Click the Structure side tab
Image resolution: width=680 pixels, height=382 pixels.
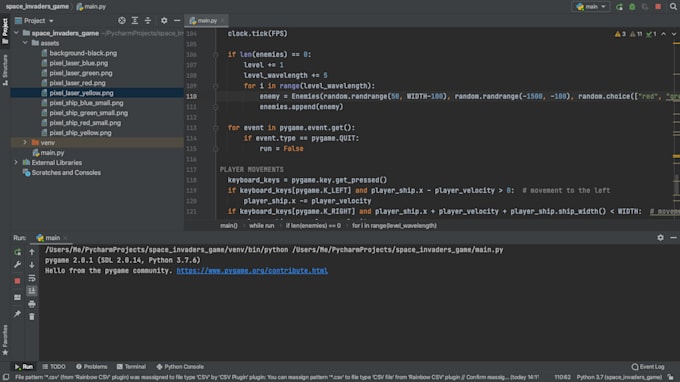point(5,69)
